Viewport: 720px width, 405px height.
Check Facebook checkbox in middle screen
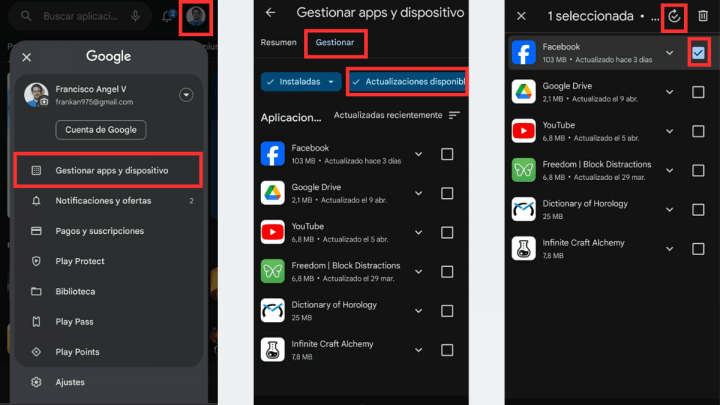[447, 154]
